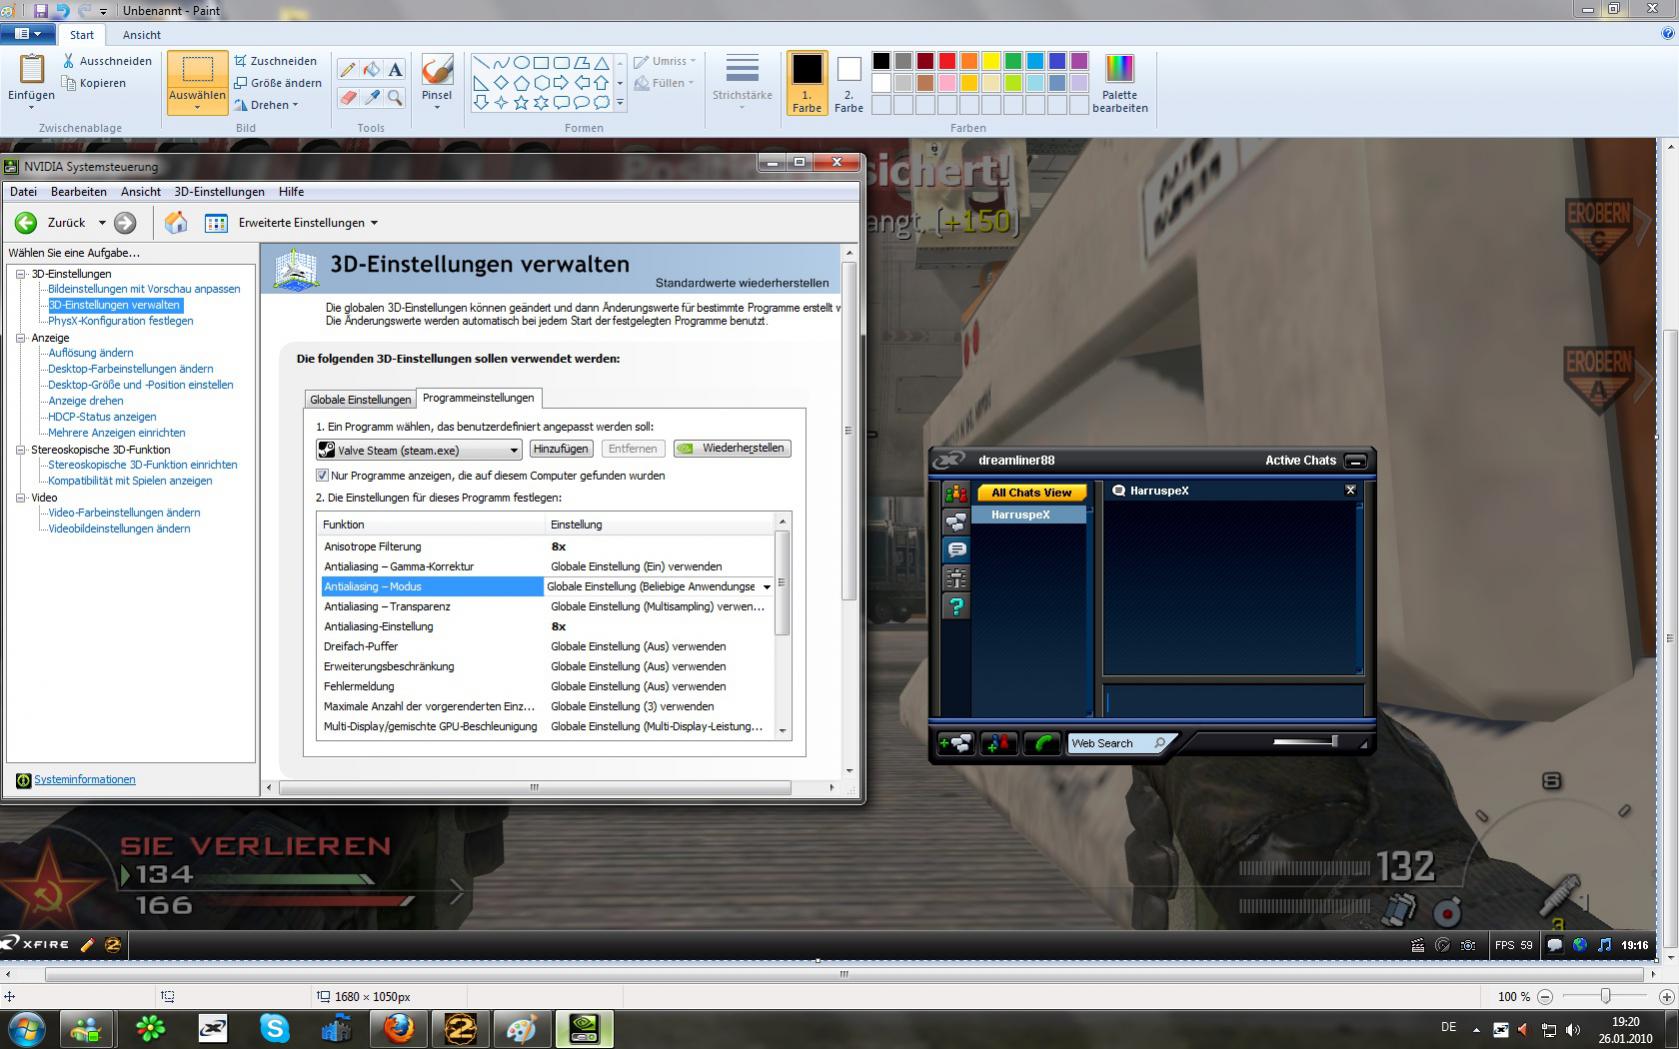The height and width of the screenshot is (1049, 1679).
Task: Click the Xfire add friend icon
Action: coord(998,743)
